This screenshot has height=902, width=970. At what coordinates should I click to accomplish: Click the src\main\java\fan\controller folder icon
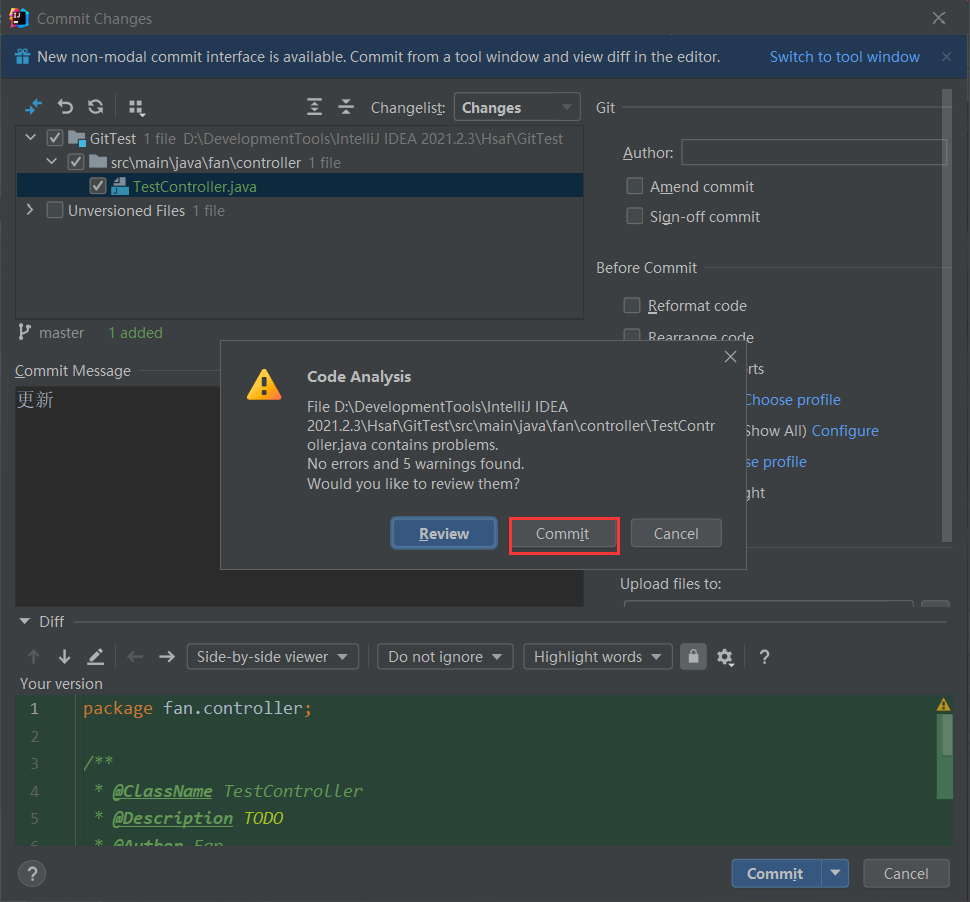pyautogui.click(x=98, y=162)
